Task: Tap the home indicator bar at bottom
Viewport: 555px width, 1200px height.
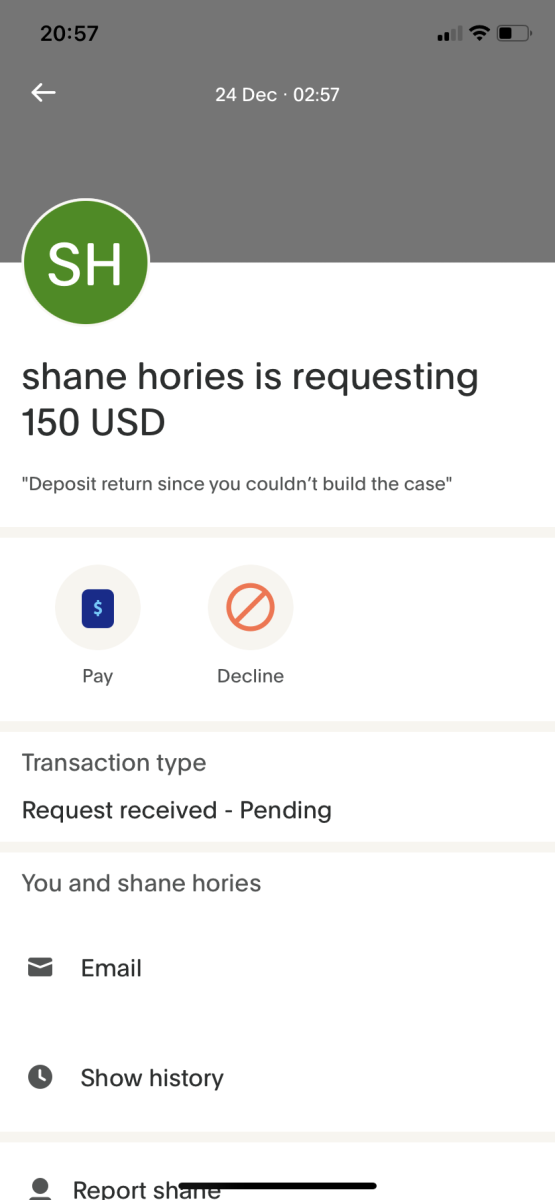Action: click(277, 1186)
